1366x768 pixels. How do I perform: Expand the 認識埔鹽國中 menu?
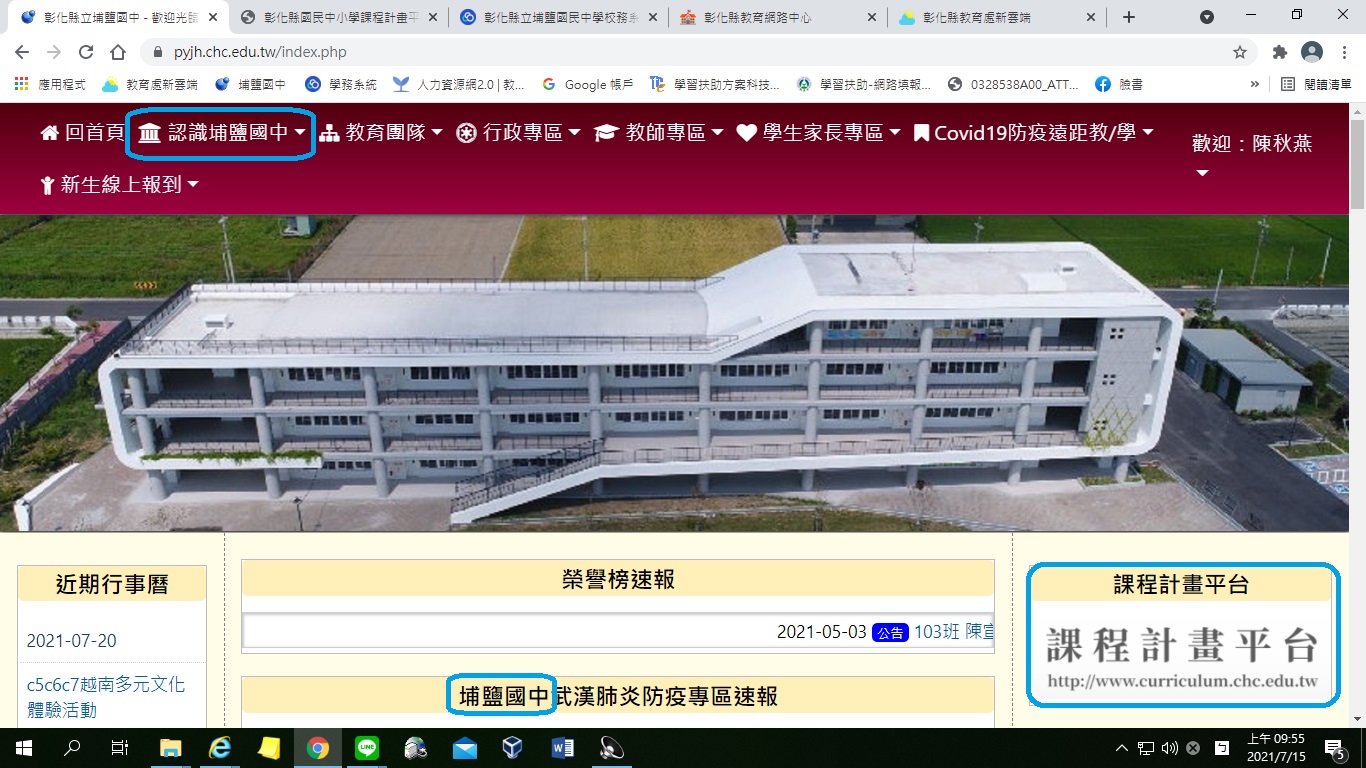coord(222,132)
